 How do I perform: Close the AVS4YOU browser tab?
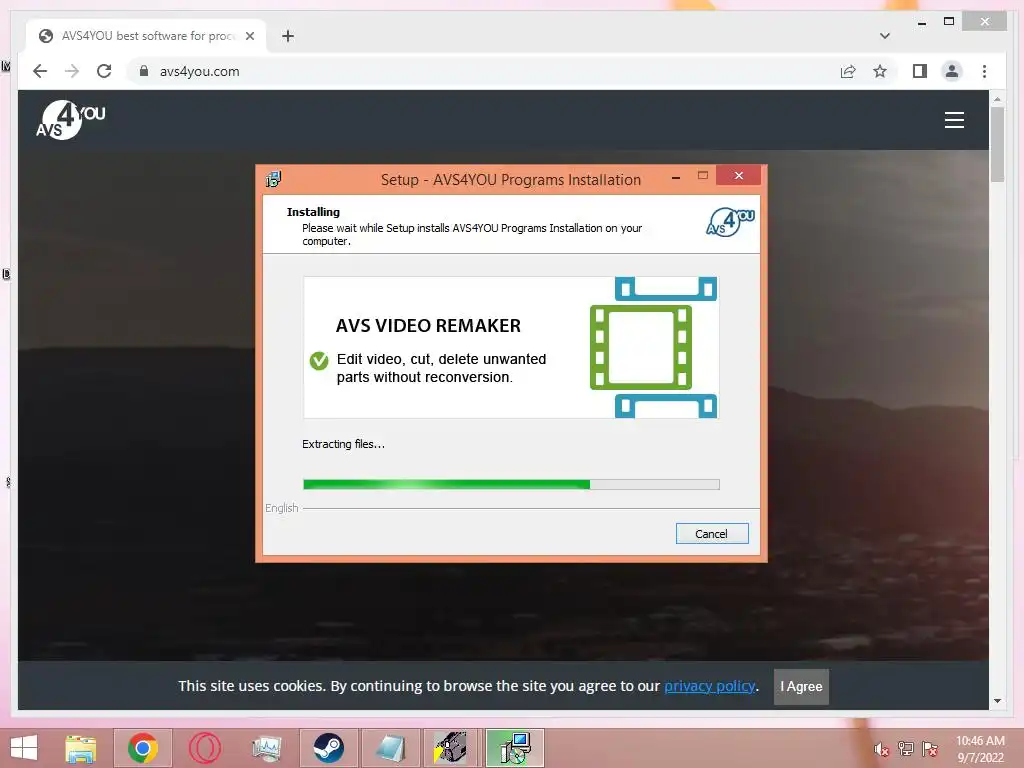(249, 36)
